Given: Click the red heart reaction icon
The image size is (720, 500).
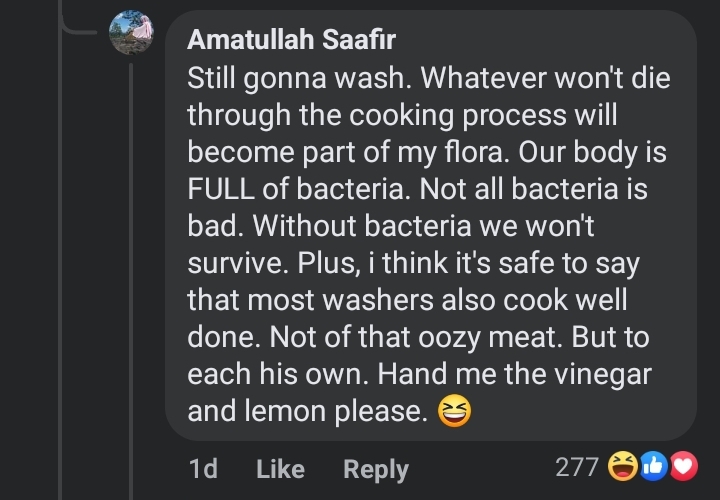Looking at the screenshot, I should coord(684,466).
